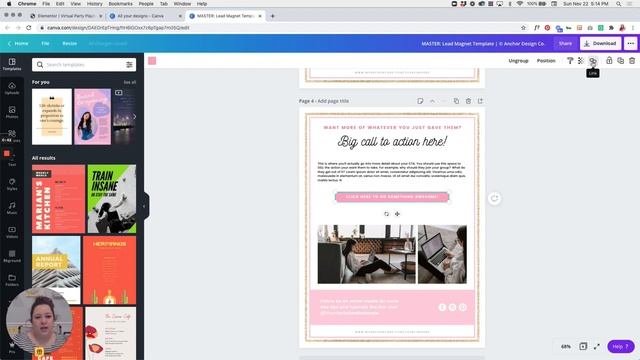Screen dimensions: 640x360
Task: Choose the pink girl portrait template
Action: pos(93,116)
